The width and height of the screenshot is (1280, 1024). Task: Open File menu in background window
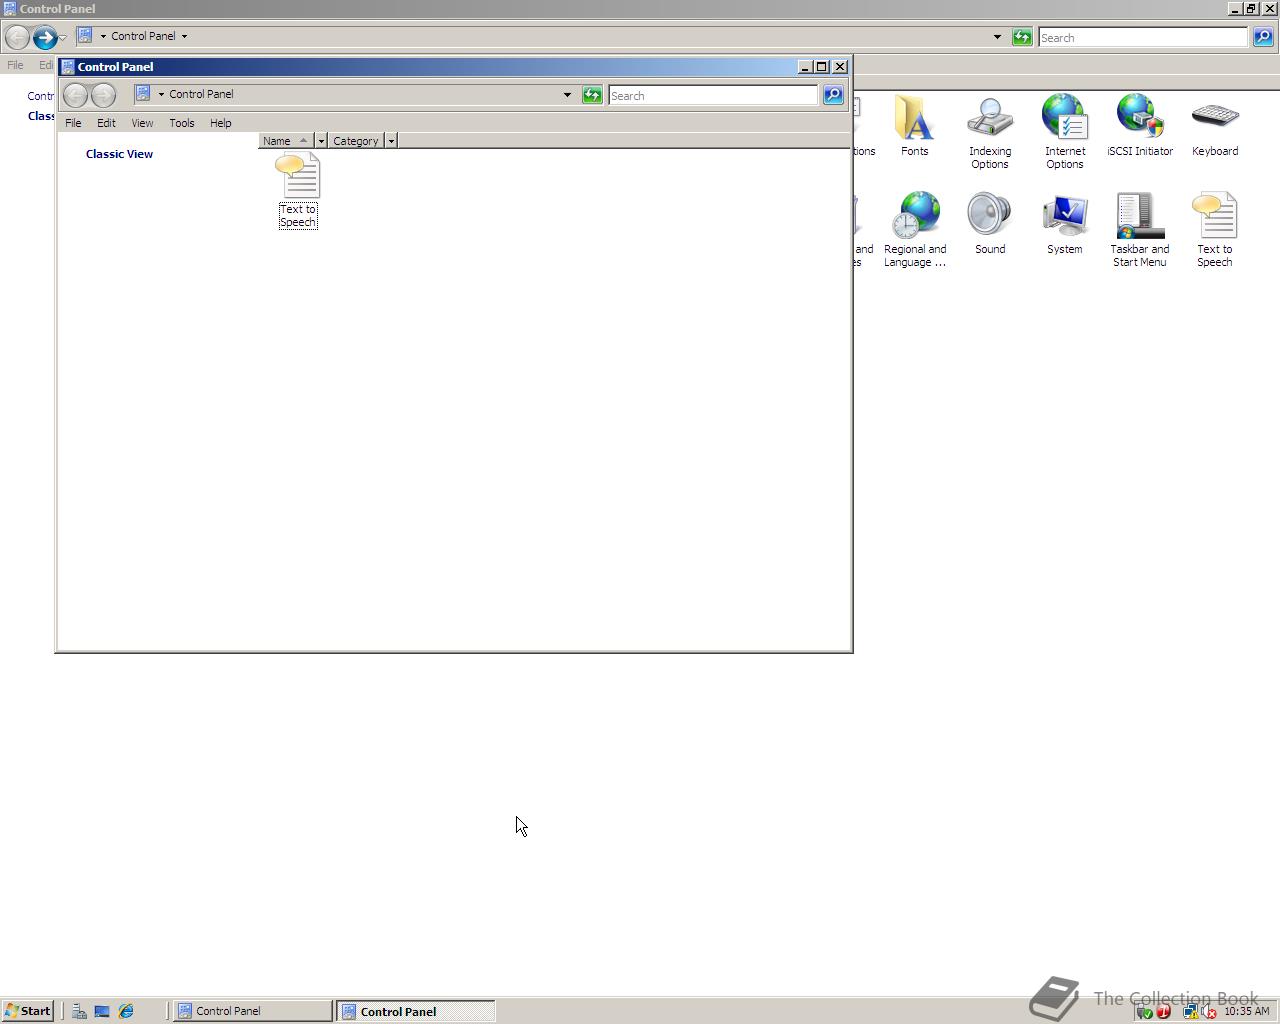pos(15,65)
